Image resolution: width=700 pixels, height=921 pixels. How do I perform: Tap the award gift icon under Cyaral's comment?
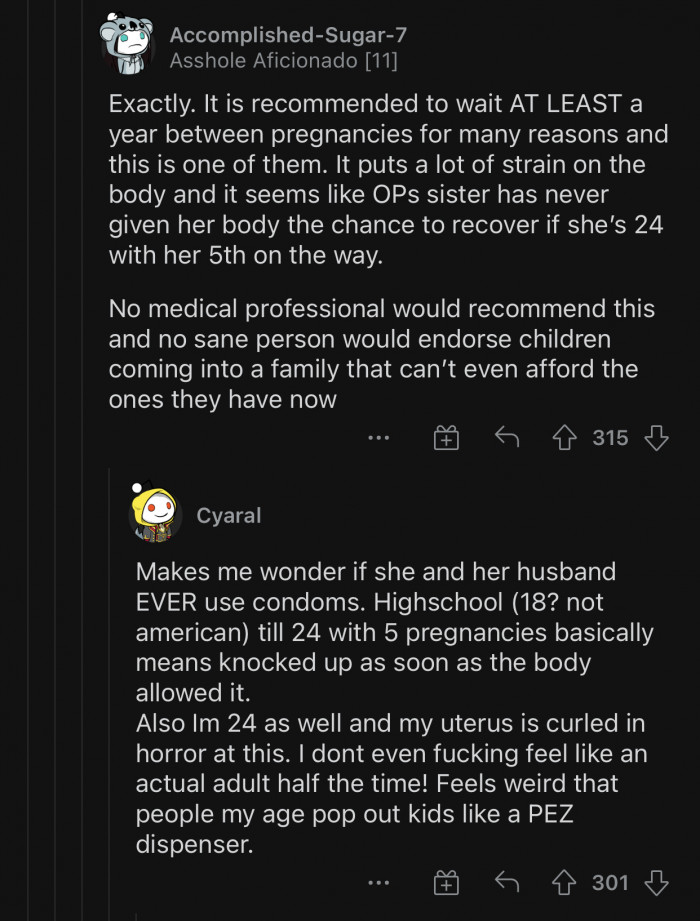pyautogui.click(x=445, y=883)
